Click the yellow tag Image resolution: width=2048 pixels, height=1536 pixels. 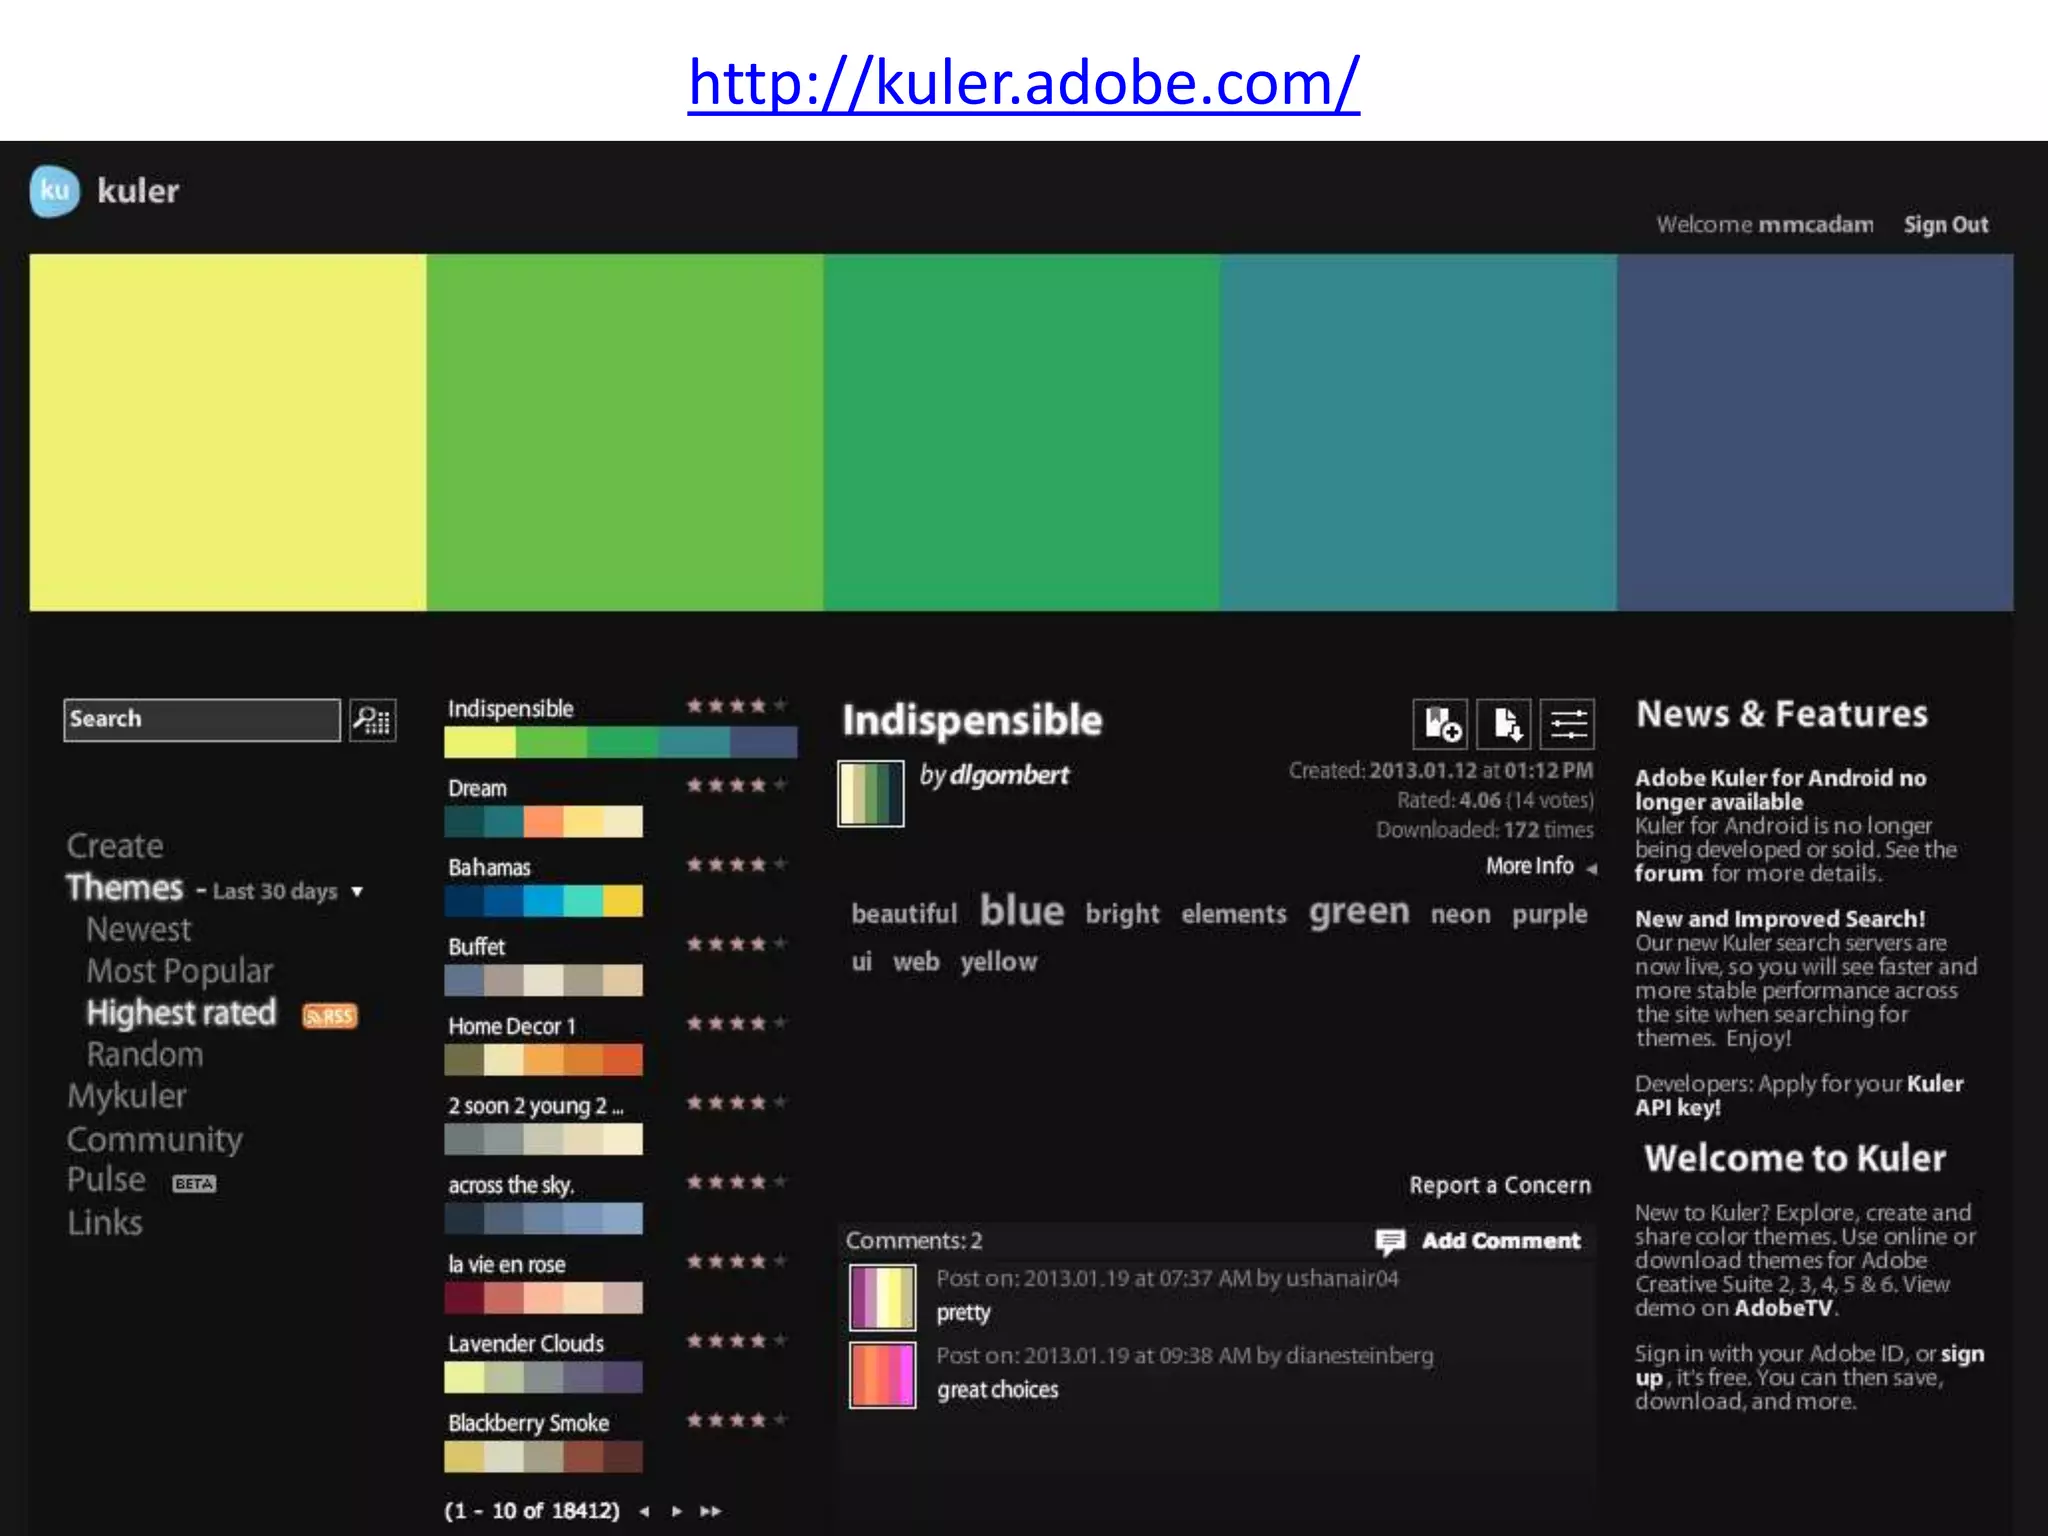(x=998, y=962)
